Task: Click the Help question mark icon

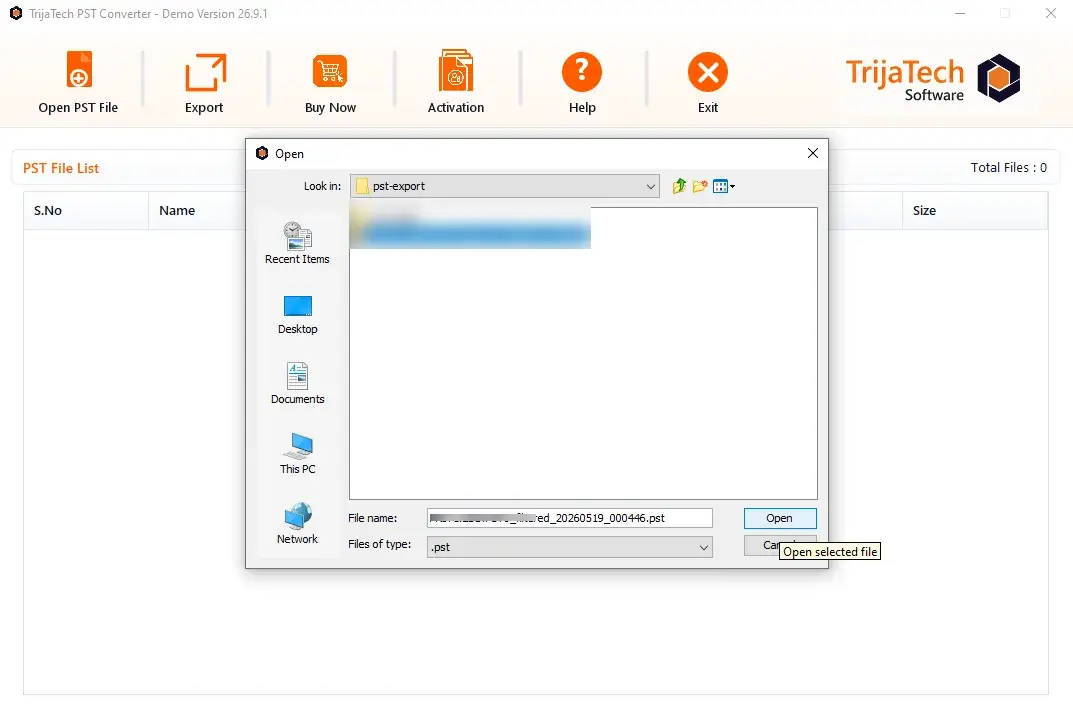Action: tap(582, 72)
